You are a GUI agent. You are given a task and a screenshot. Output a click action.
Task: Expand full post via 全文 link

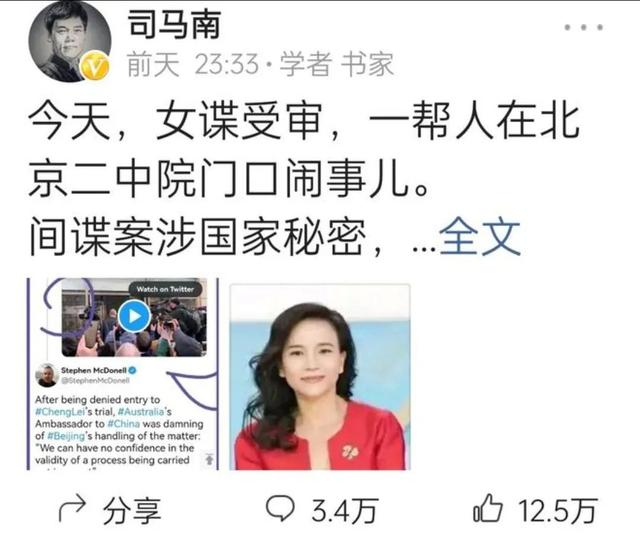point(480,237)
